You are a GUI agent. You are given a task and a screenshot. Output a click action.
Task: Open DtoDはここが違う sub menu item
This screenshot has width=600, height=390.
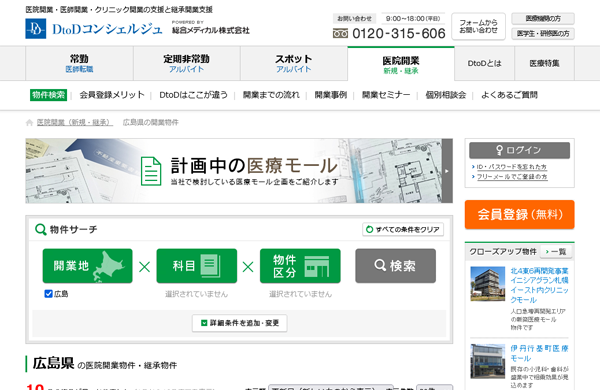194,95
